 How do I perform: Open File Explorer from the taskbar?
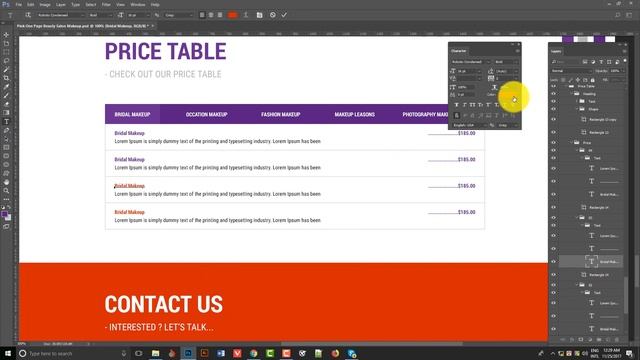[156, 353]
